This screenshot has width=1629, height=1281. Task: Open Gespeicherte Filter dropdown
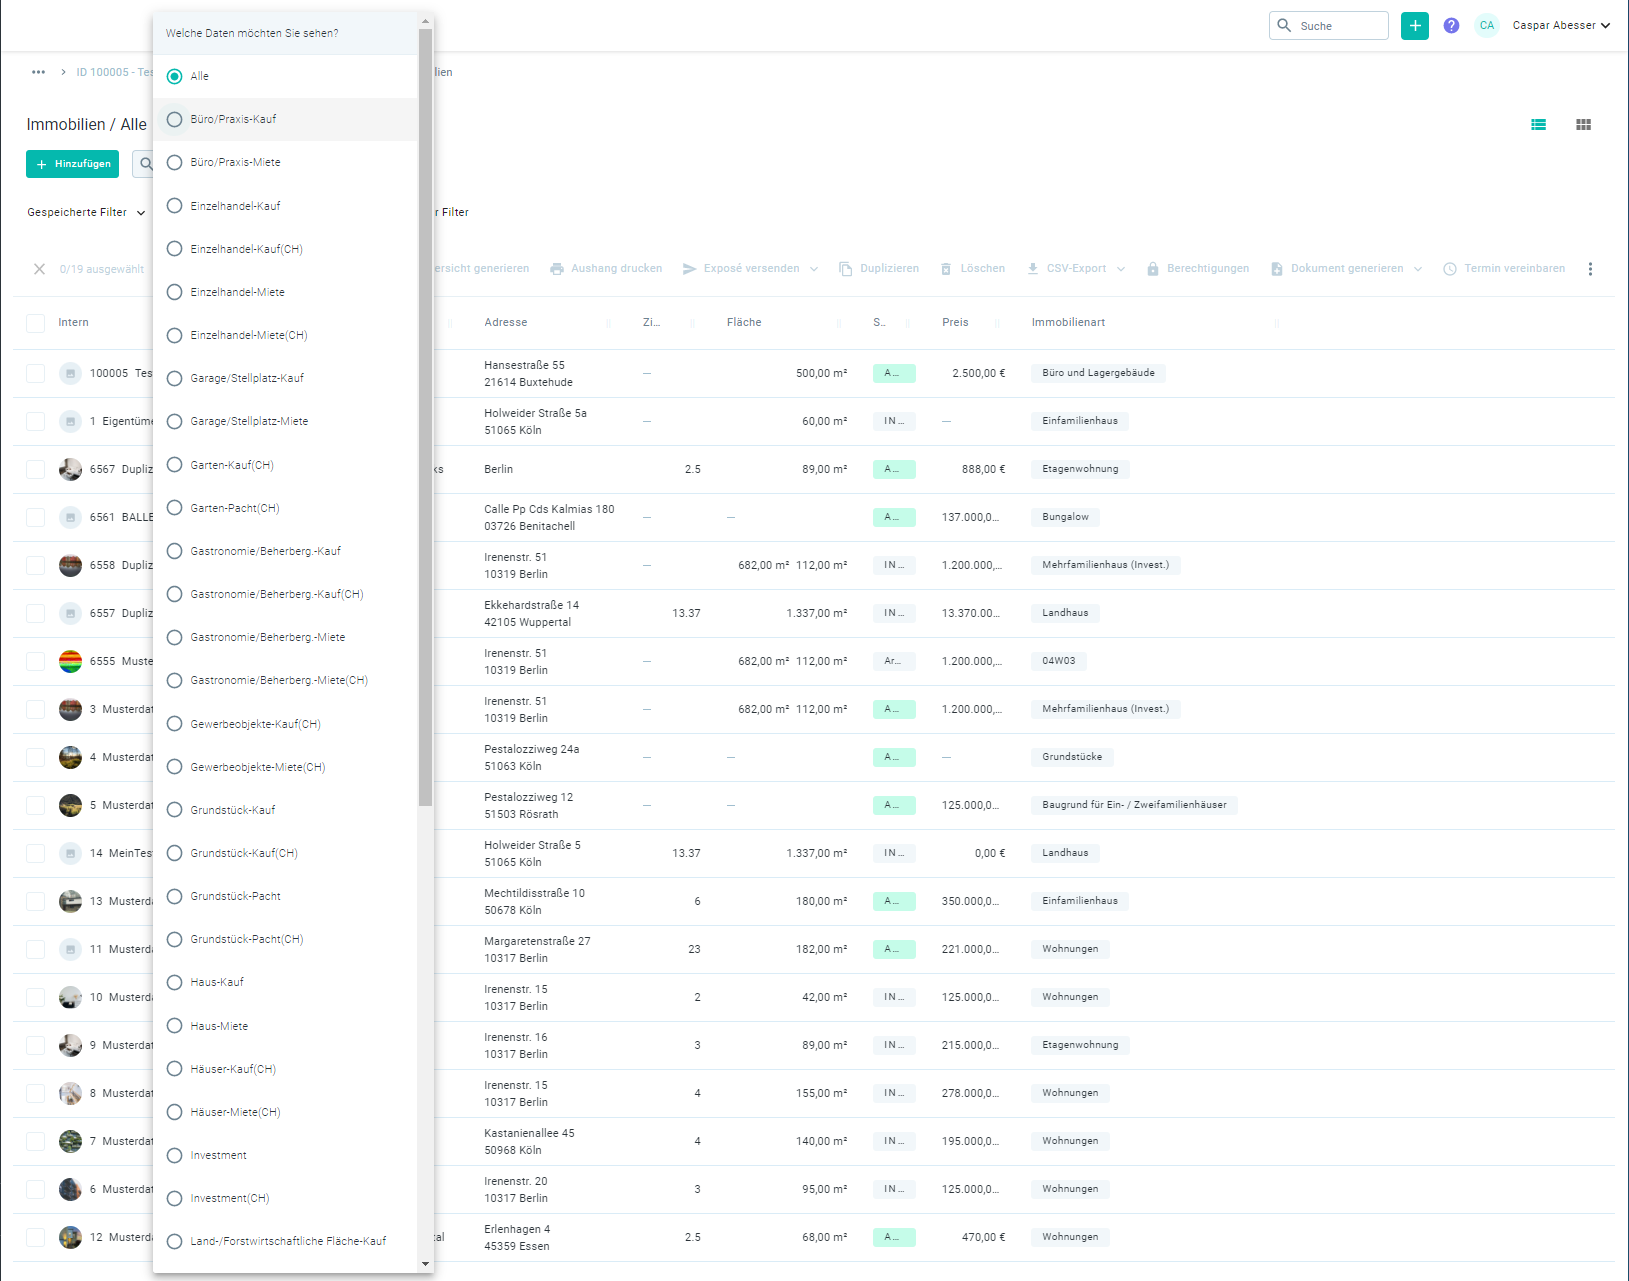click(x=86, y=212)
